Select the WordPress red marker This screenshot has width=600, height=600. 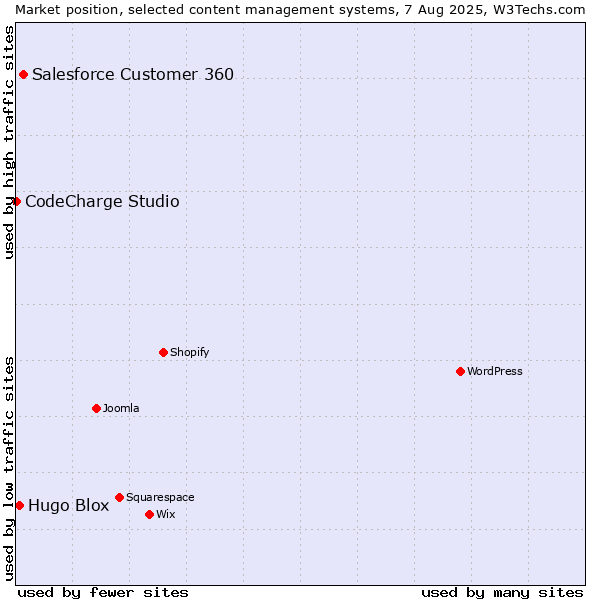(x=460, y=372)
